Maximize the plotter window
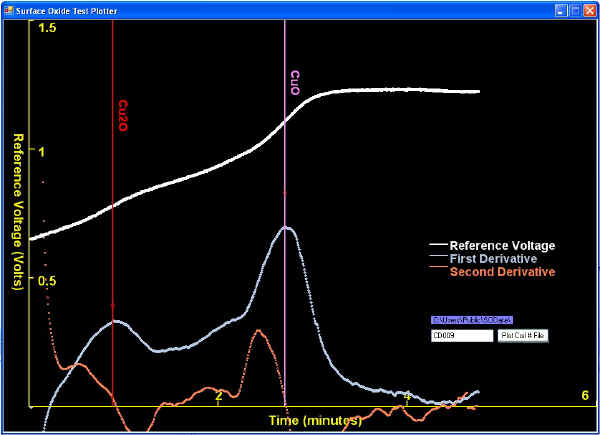600x435 pixels. [575, 9]
